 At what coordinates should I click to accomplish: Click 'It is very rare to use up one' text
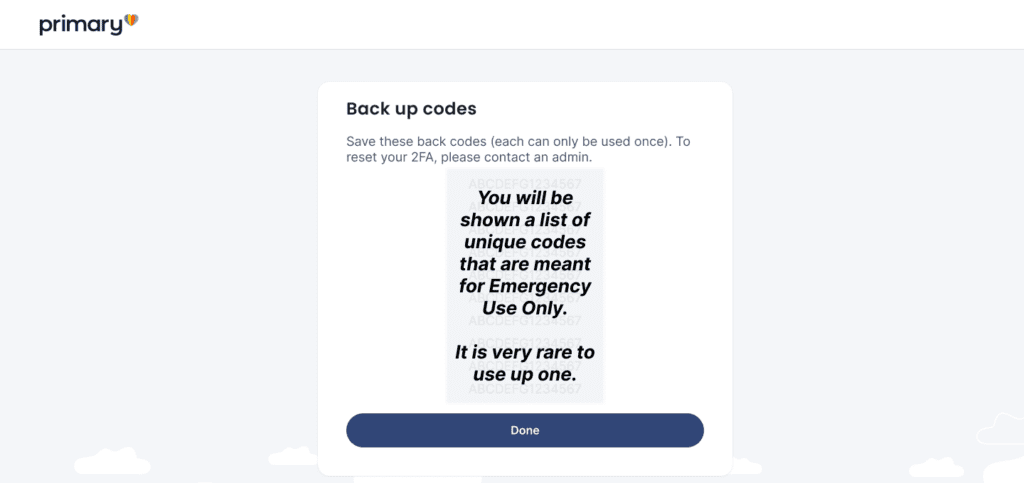click(x=525, y=364)
